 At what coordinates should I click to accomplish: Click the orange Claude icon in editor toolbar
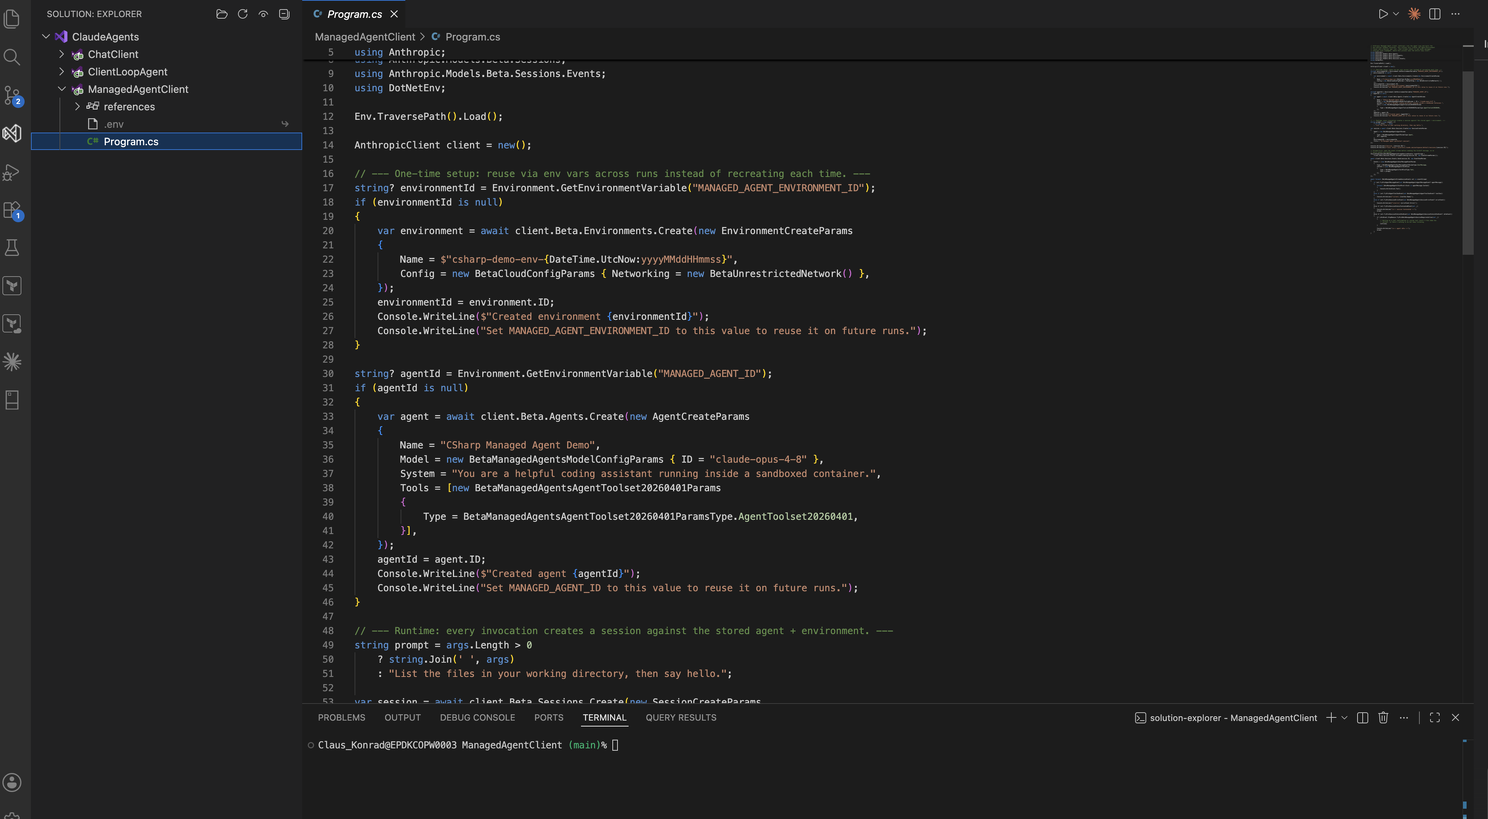(1414, 14)
